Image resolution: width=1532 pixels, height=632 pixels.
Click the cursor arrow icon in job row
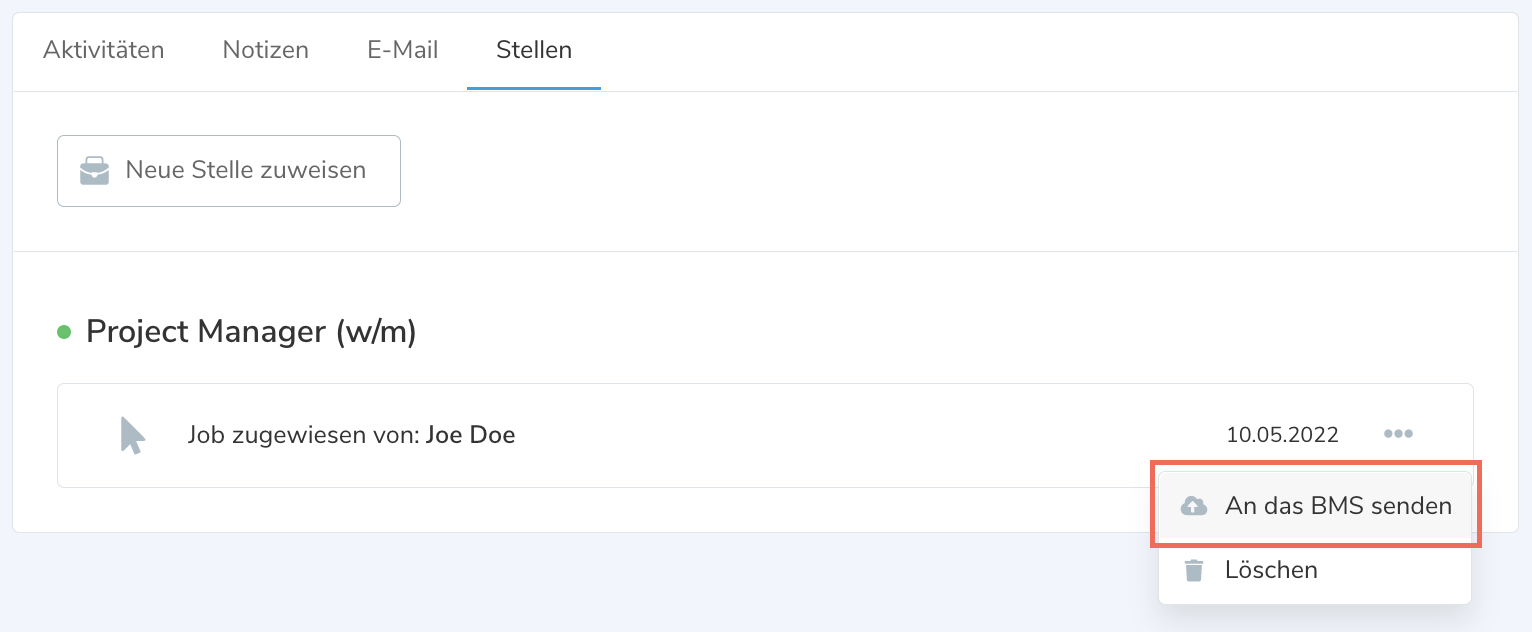tap(132, 436)
